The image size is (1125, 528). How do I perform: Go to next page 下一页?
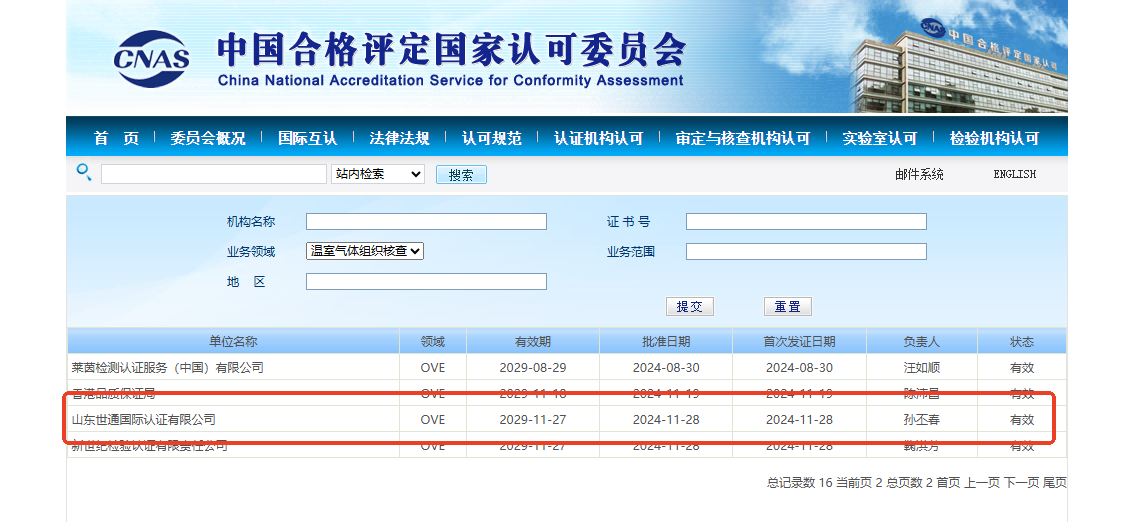[1021, 483]
